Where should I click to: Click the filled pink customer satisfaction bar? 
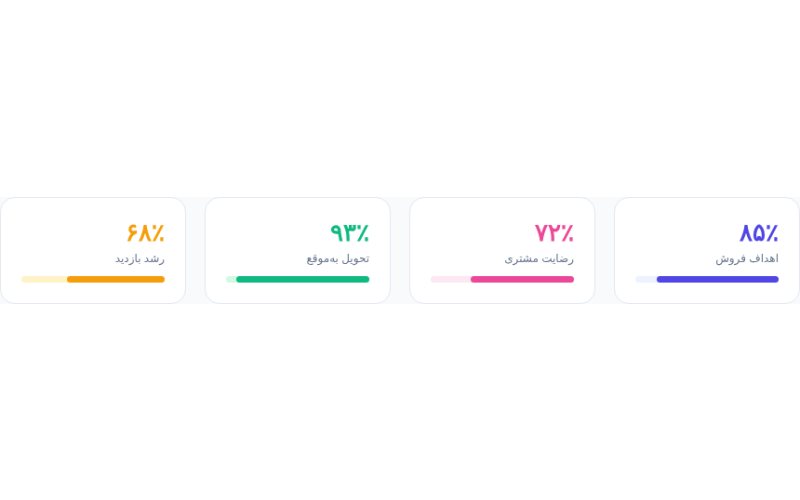coord(522,279)
